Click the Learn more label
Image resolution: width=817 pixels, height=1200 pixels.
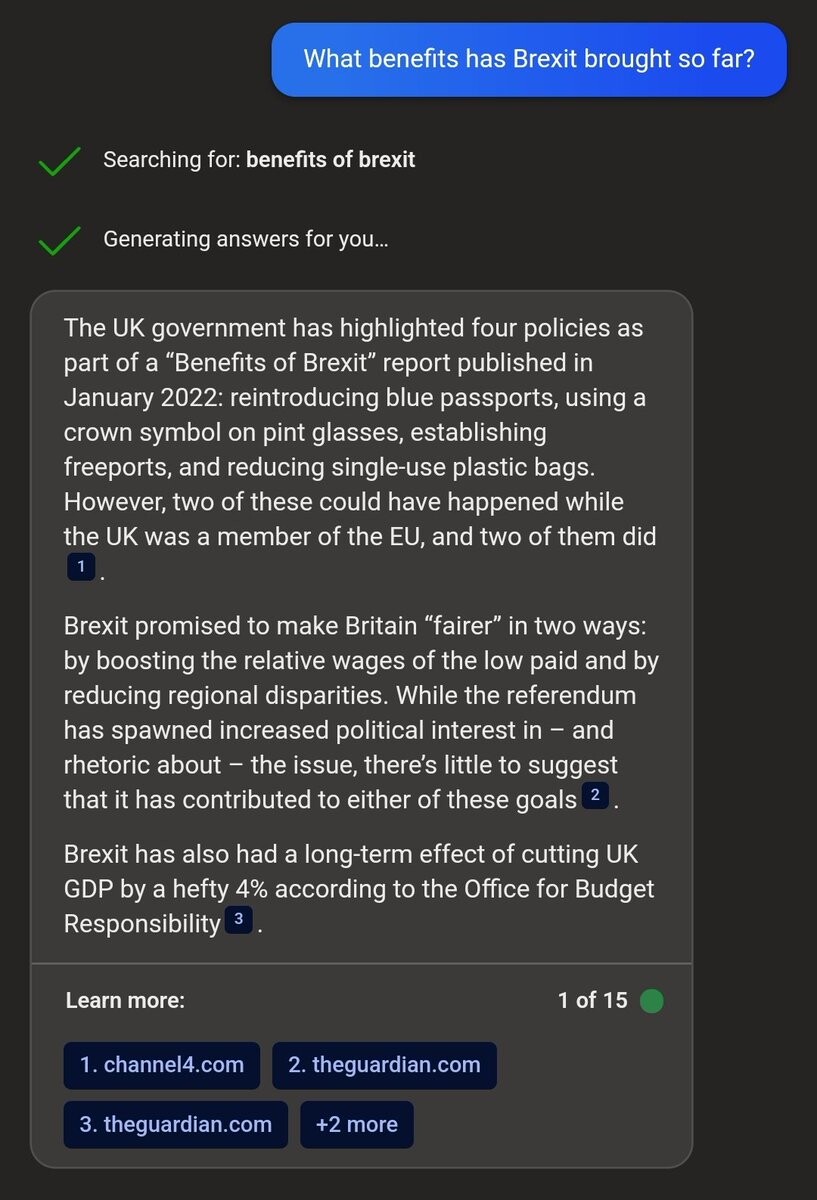tap(125, 1000)
